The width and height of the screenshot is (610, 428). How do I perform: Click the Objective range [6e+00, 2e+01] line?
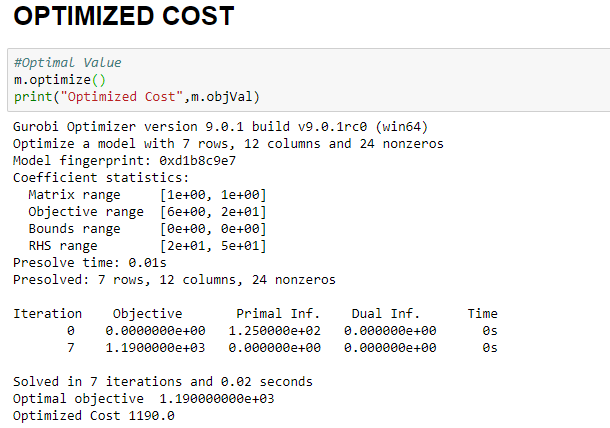(x=147, y=212)
